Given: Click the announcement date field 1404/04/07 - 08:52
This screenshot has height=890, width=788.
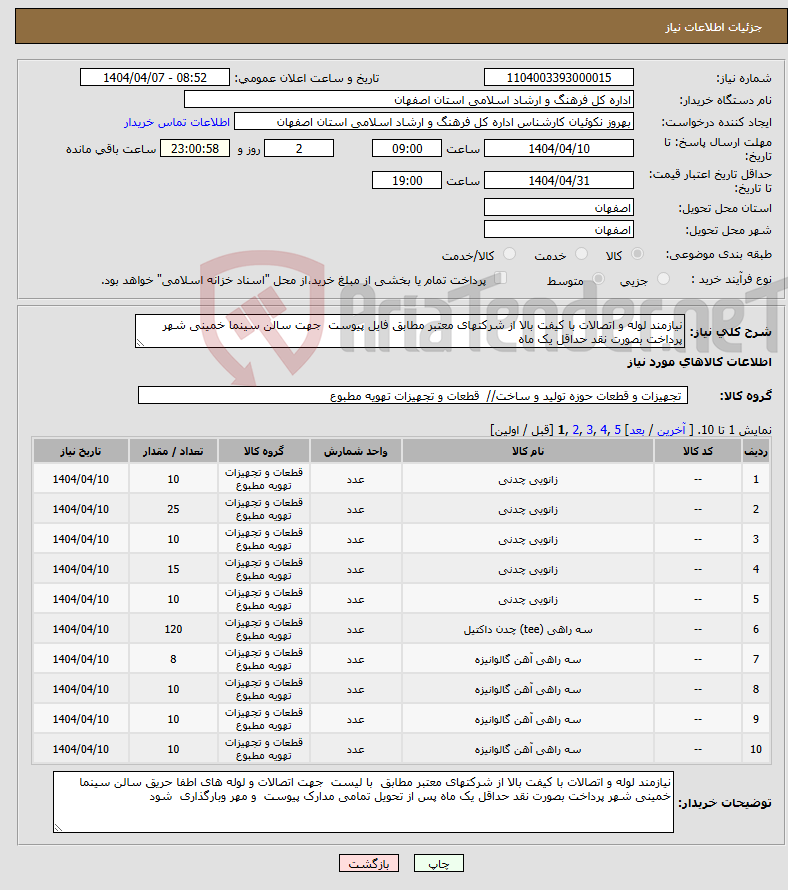Looking at the screenshot, I should coord(155,77).
